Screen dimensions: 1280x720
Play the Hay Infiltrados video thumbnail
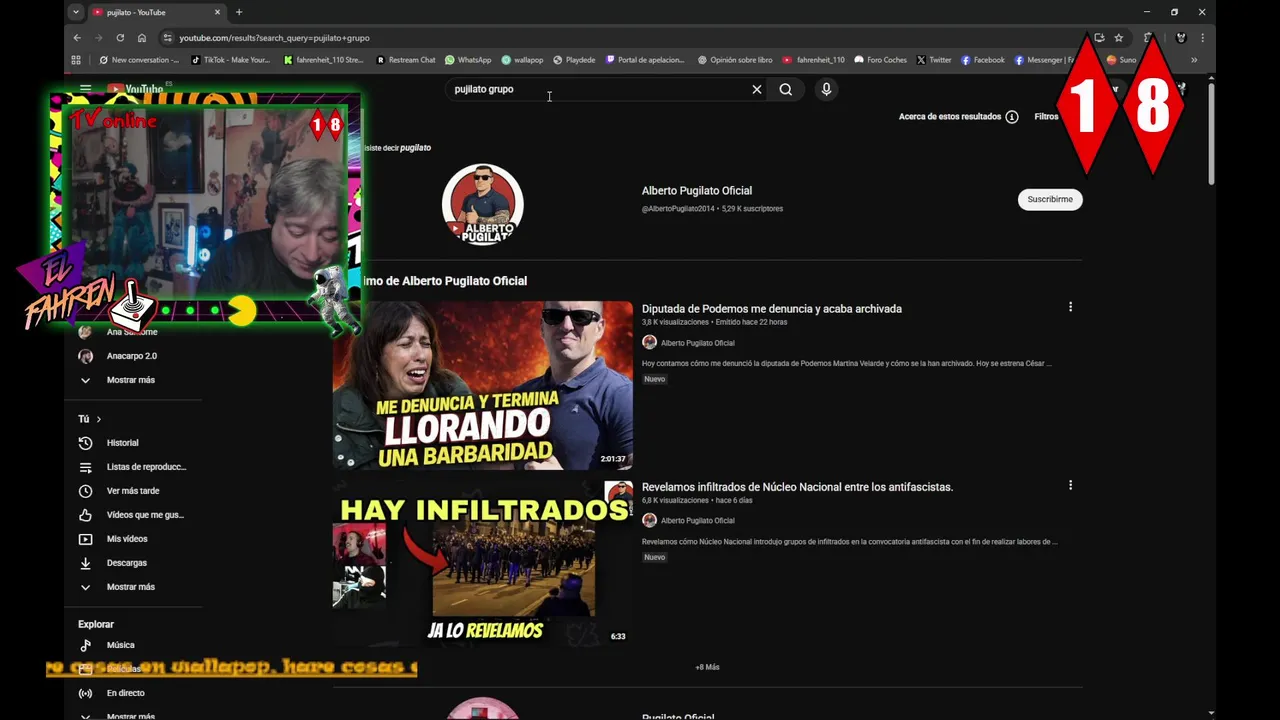pyautogui.click(x=483, y=563)
